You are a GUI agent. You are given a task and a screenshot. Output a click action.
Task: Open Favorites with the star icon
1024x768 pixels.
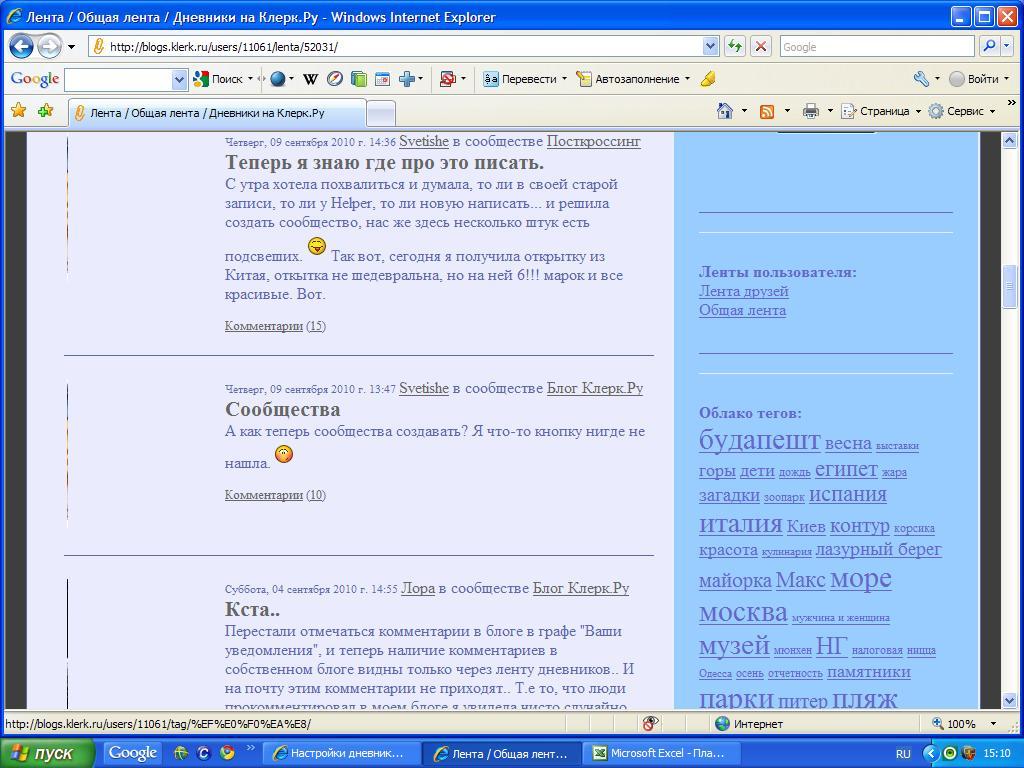19,110
